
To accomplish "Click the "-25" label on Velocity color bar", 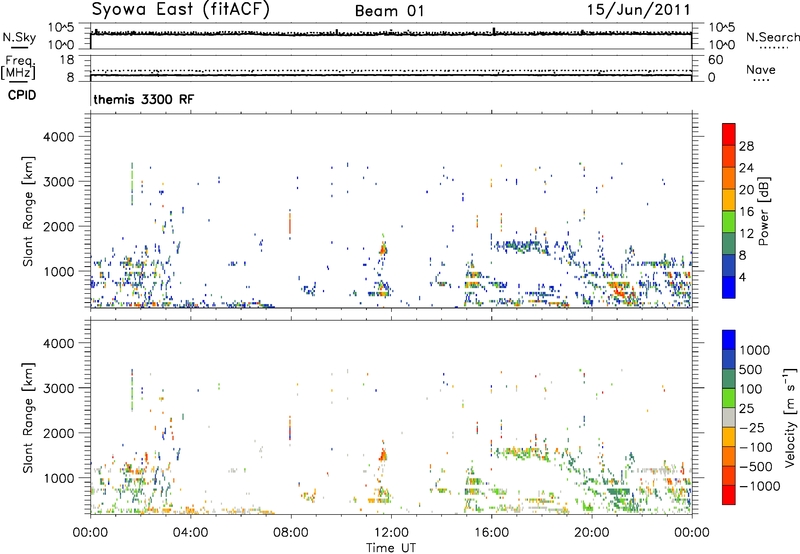I will [751, 427].
